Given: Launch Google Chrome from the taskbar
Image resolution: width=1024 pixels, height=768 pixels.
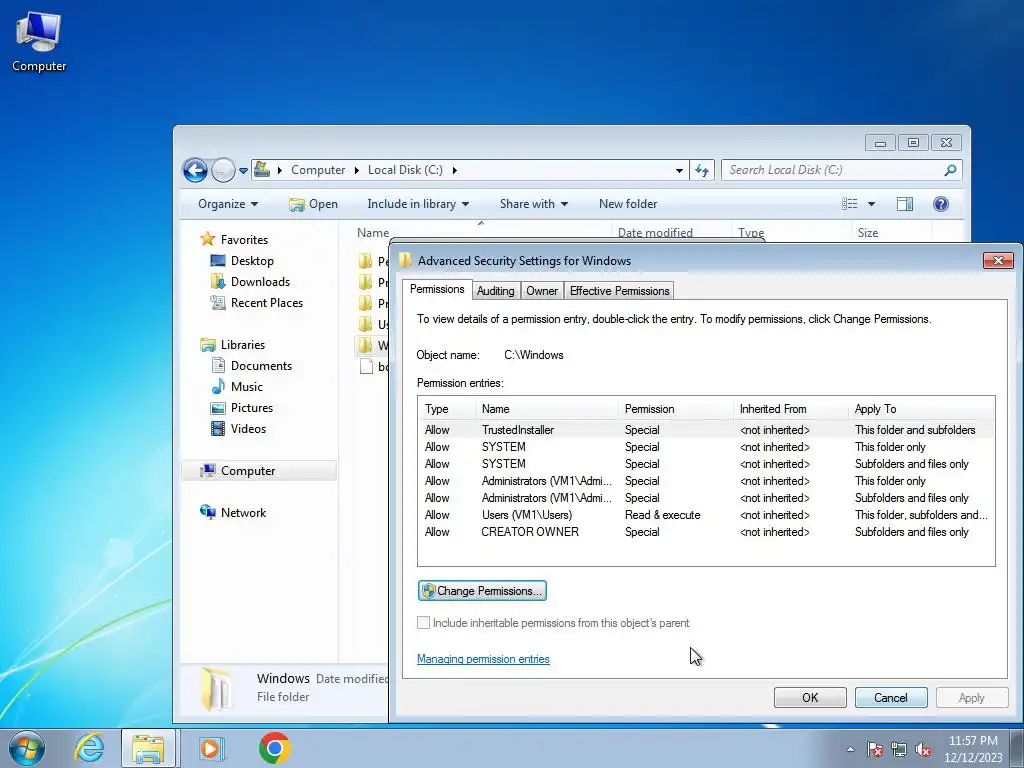Looking at the screenshot, I should 274,748.
